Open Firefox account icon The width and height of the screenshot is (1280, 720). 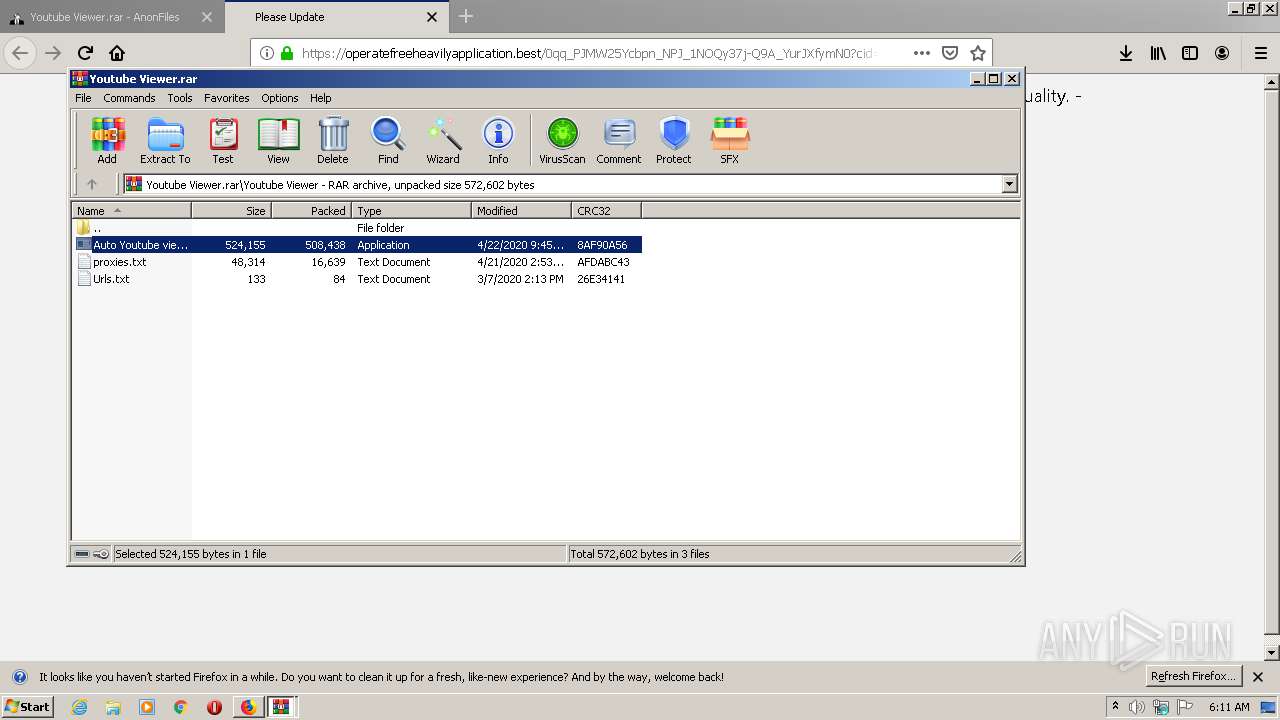(1222, 53)
